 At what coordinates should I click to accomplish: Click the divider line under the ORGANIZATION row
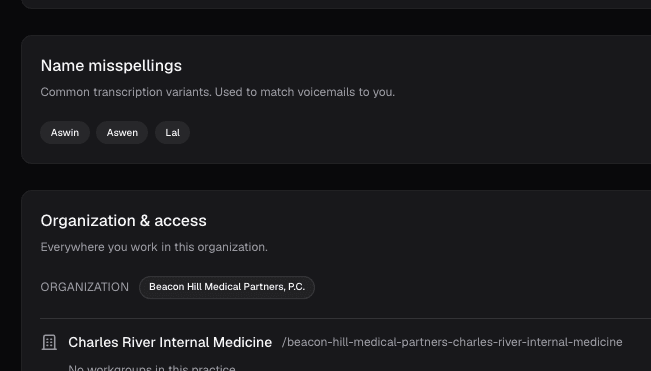[345, 319]
